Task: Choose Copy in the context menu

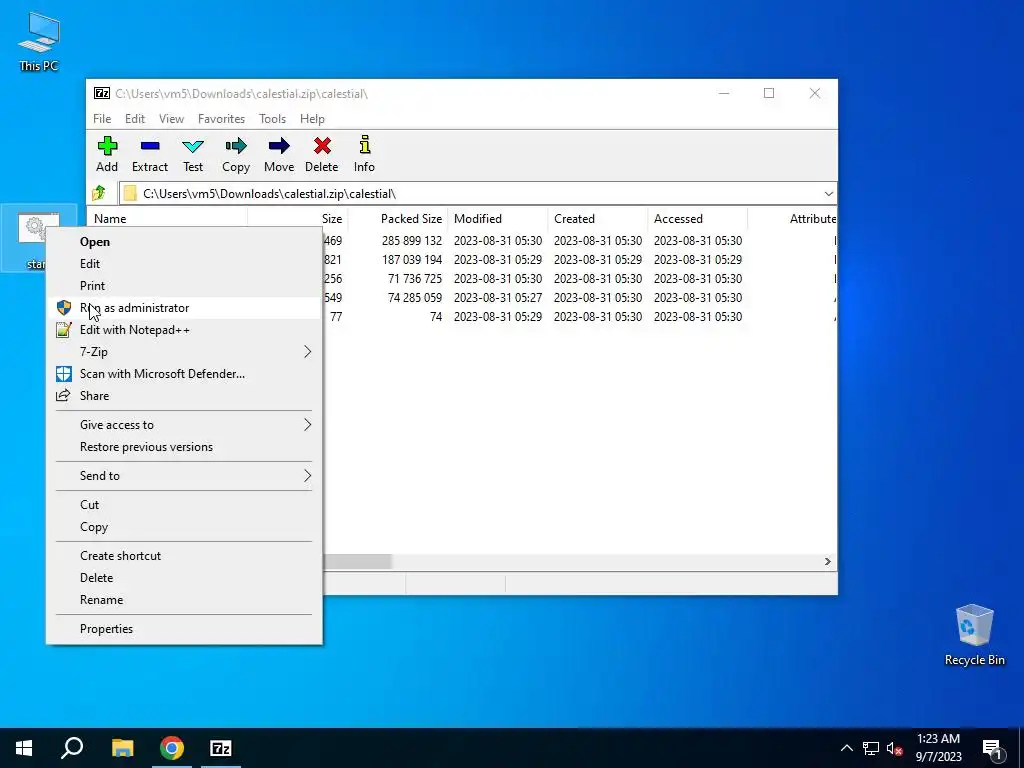Action: coord(184,527)
